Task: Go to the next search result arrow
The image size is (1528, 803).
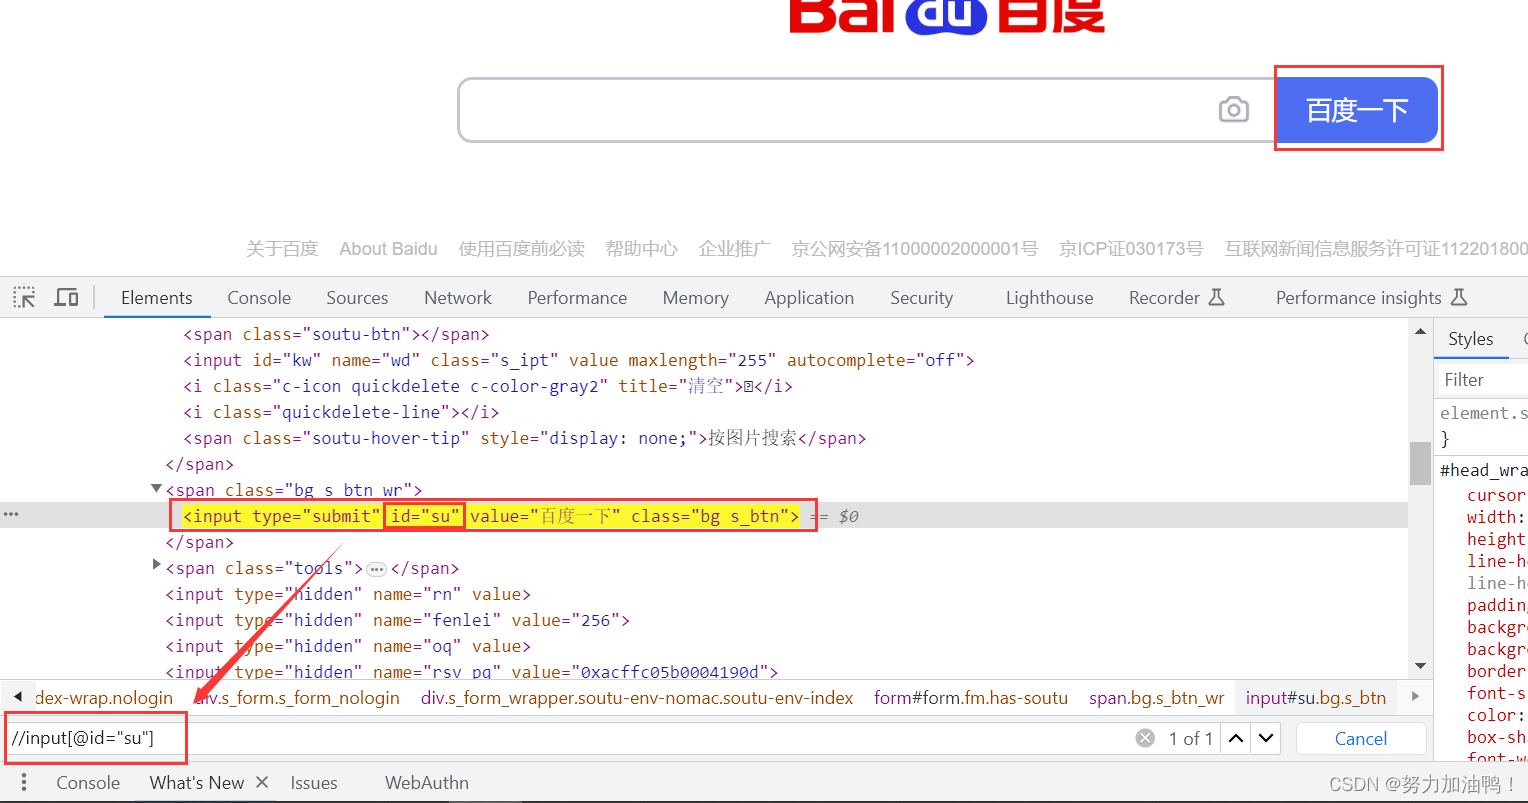Action: click(x=1267, y=738)
